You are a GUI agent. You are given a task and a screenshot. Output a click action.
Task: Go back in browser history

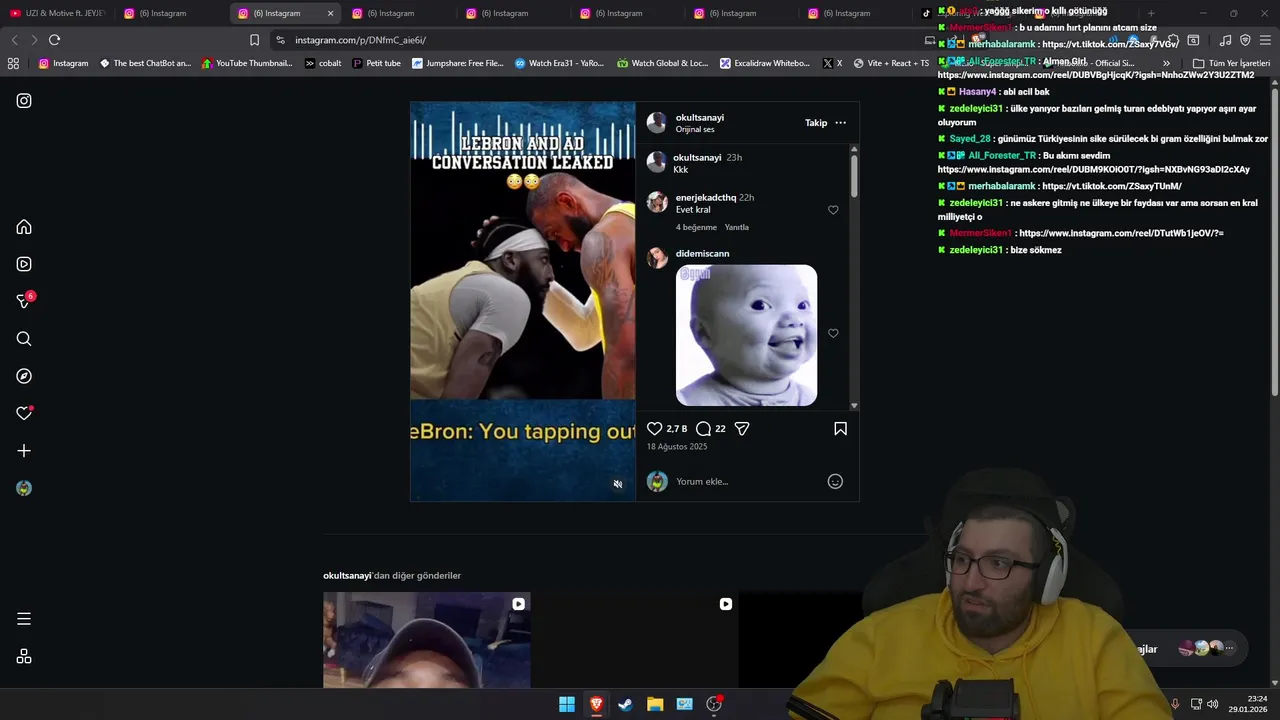coord(14,40)
